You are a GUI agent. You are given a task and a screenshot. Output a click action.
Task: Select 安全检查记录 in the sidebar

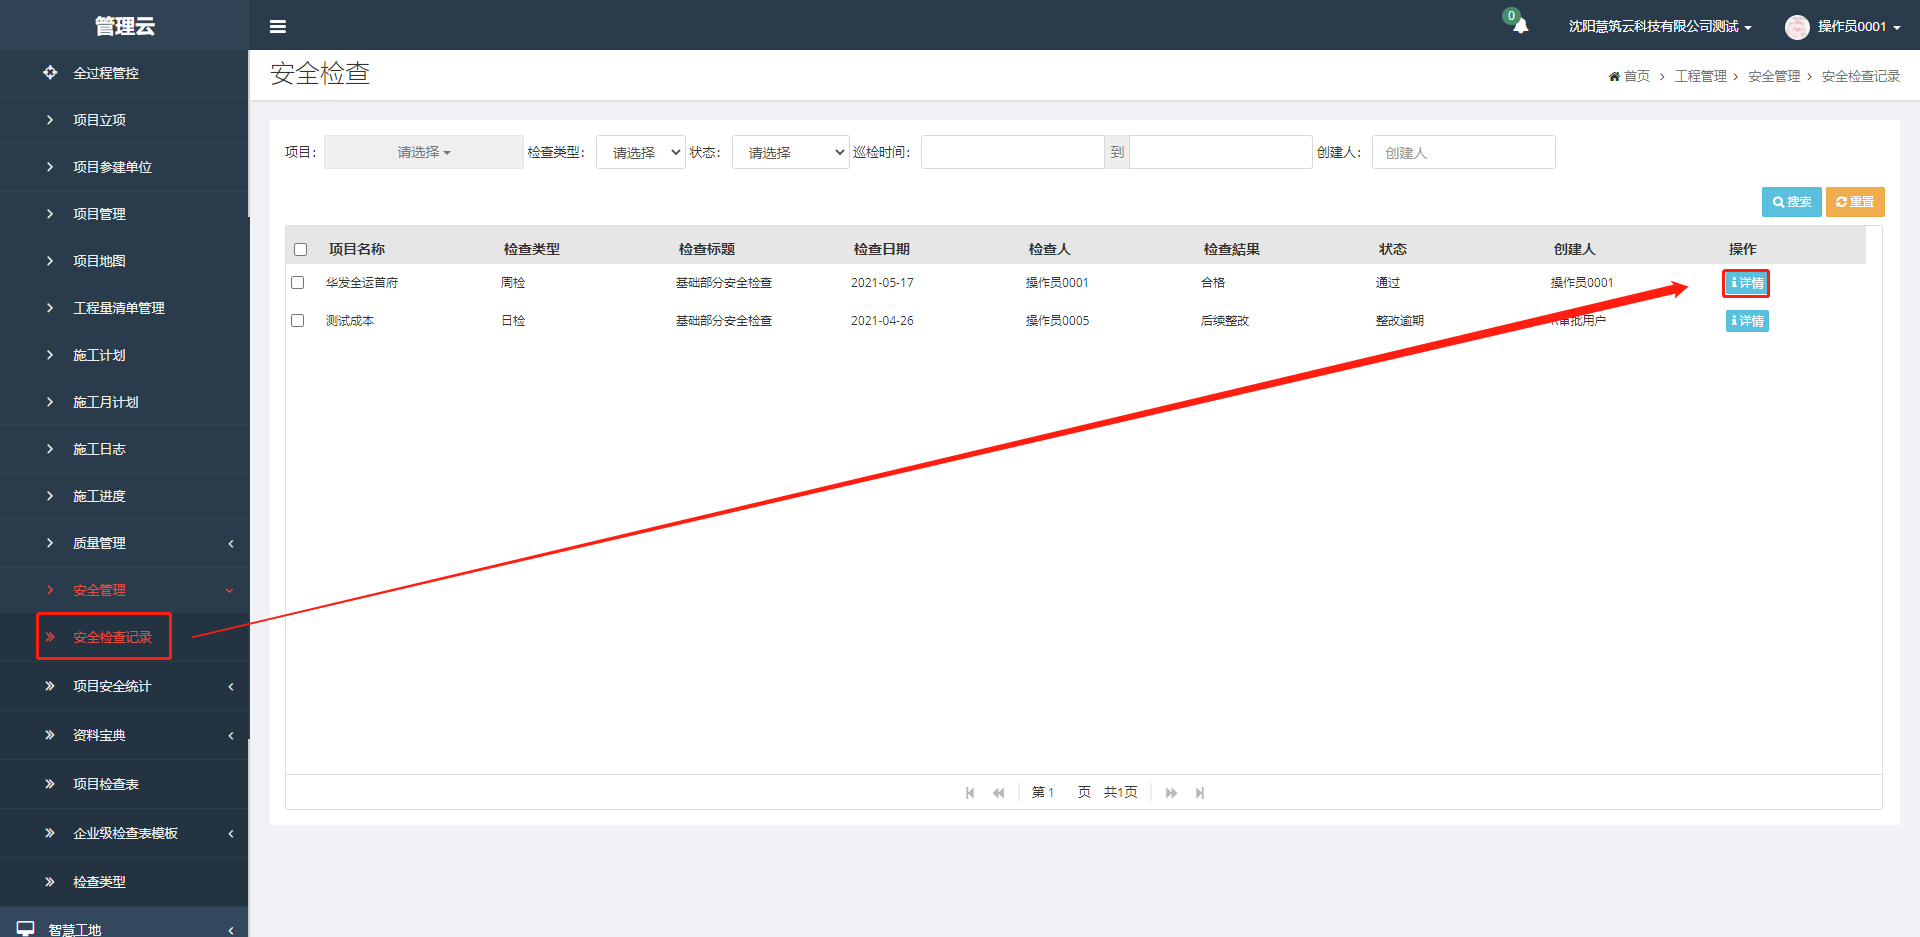(x=112, y=637)
